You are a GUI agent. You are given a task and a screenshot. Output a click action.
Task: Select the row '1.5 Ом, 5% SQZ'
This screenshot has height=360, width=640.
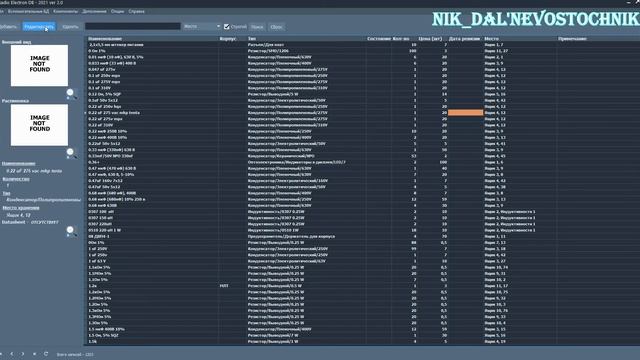pos(362,335)
